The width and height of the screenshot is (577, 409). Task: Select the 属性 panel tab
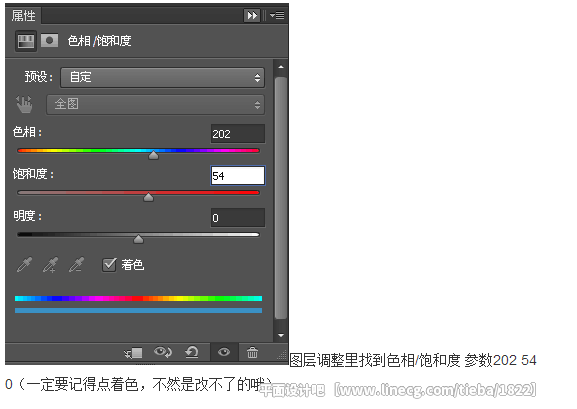tap(23, 15)
